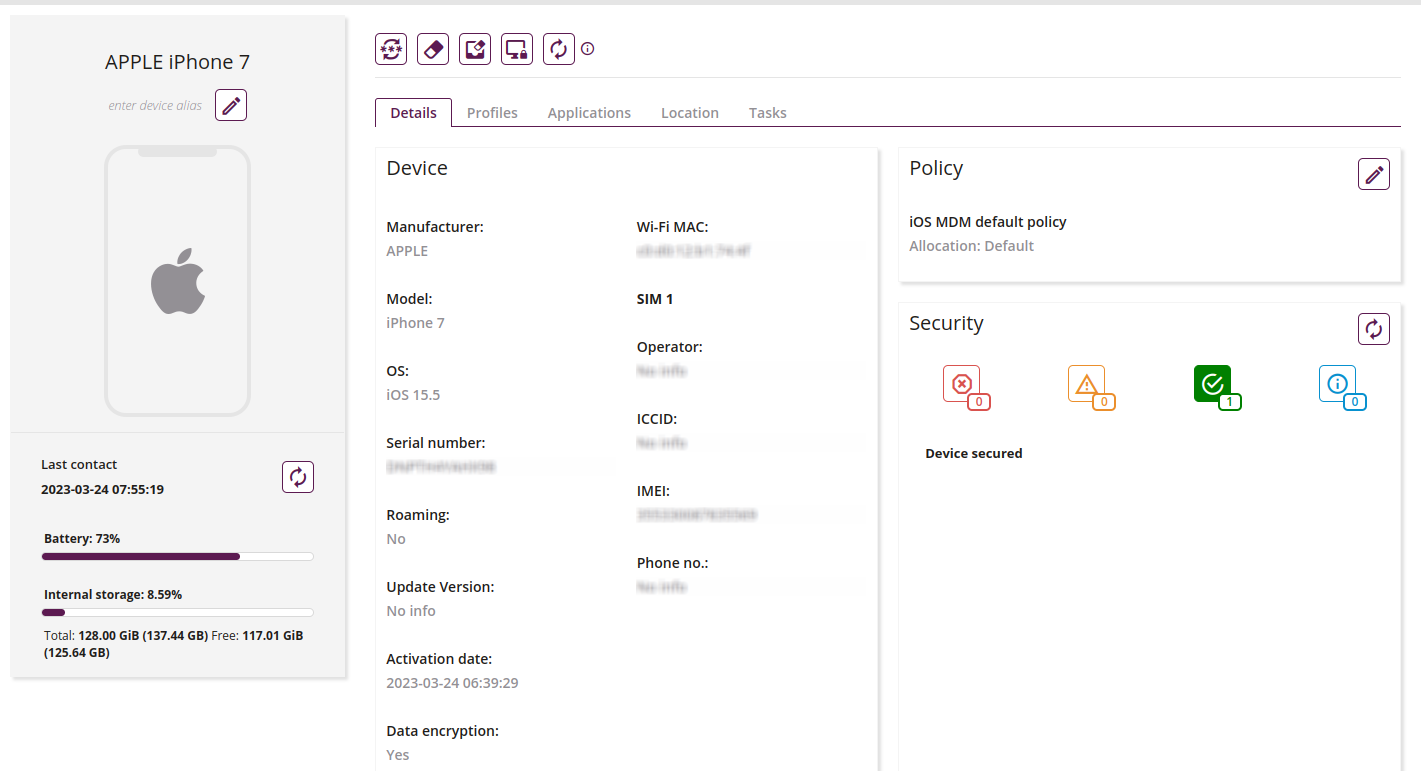Refresh the Security panel
The image size is (1421, 771).
pyautogui.click(x=1374, y=329)
